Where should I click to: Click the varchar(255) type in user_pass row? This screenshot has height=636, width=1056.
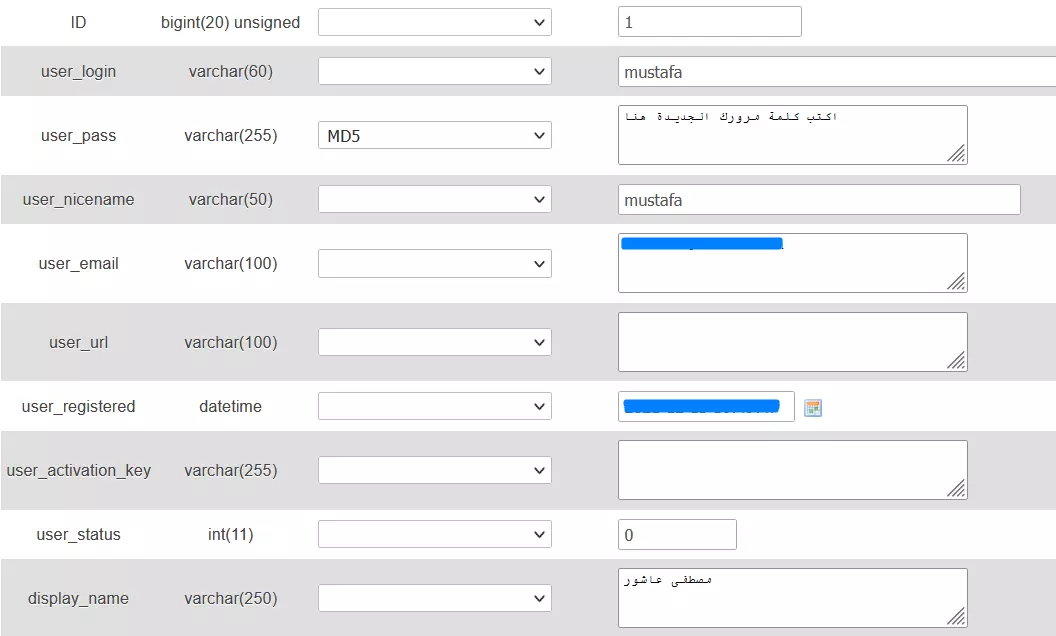(230, 135)
